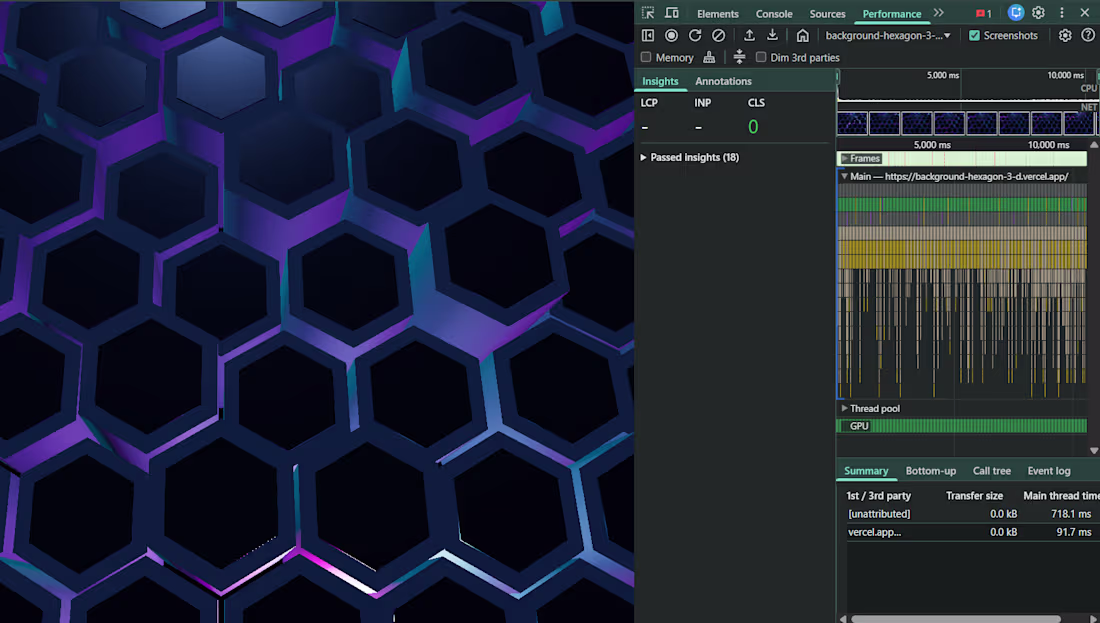Trigger garbage collection with broom icon
Image resolution: width=1100 pixels, height=623 pixels.
709,57
